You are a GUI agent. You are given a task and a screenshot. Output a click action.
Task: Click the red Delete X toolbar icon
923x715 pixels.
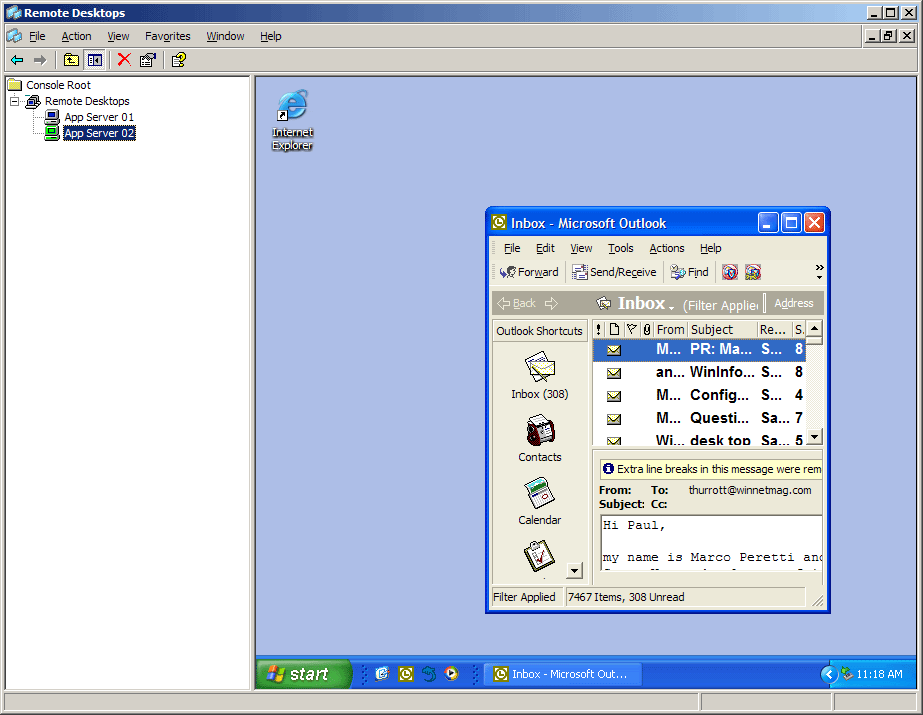(124, 60)
